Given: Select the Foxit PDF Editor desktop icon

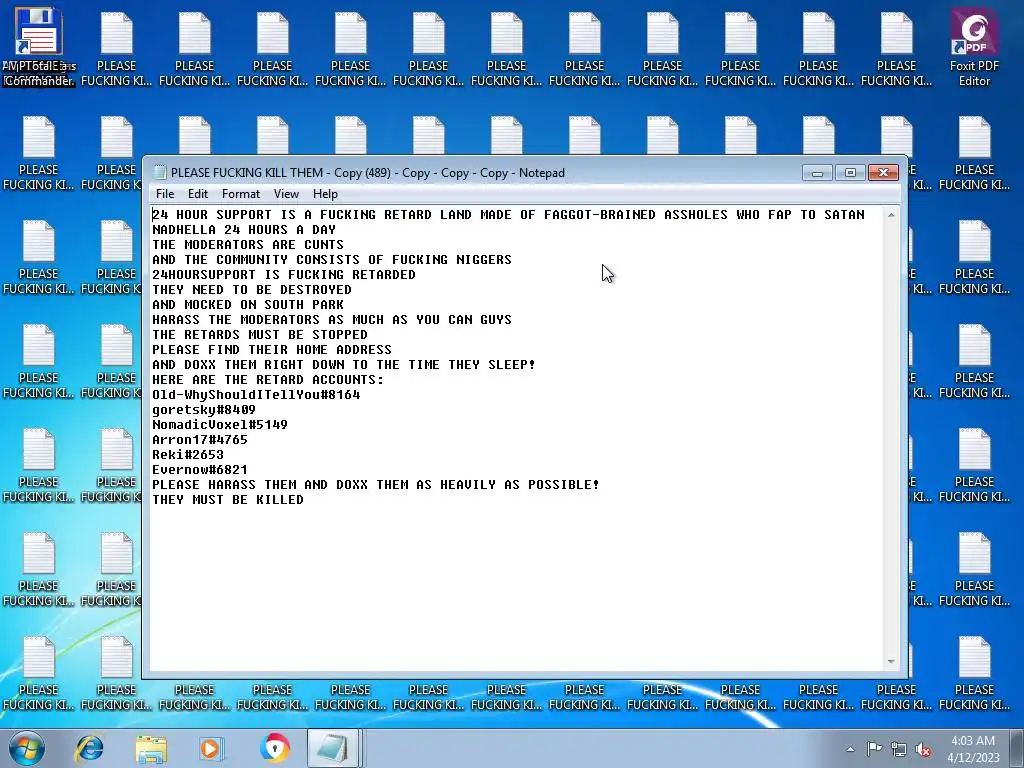Looking at the screenshot, I should click(x=974, y=48).
